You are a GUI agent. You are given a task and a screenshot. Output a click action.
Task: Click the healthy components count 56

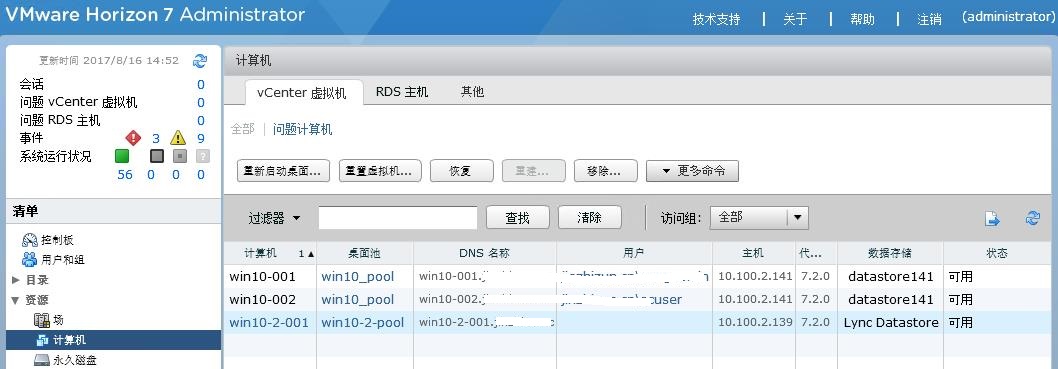(x=125, y=175)
